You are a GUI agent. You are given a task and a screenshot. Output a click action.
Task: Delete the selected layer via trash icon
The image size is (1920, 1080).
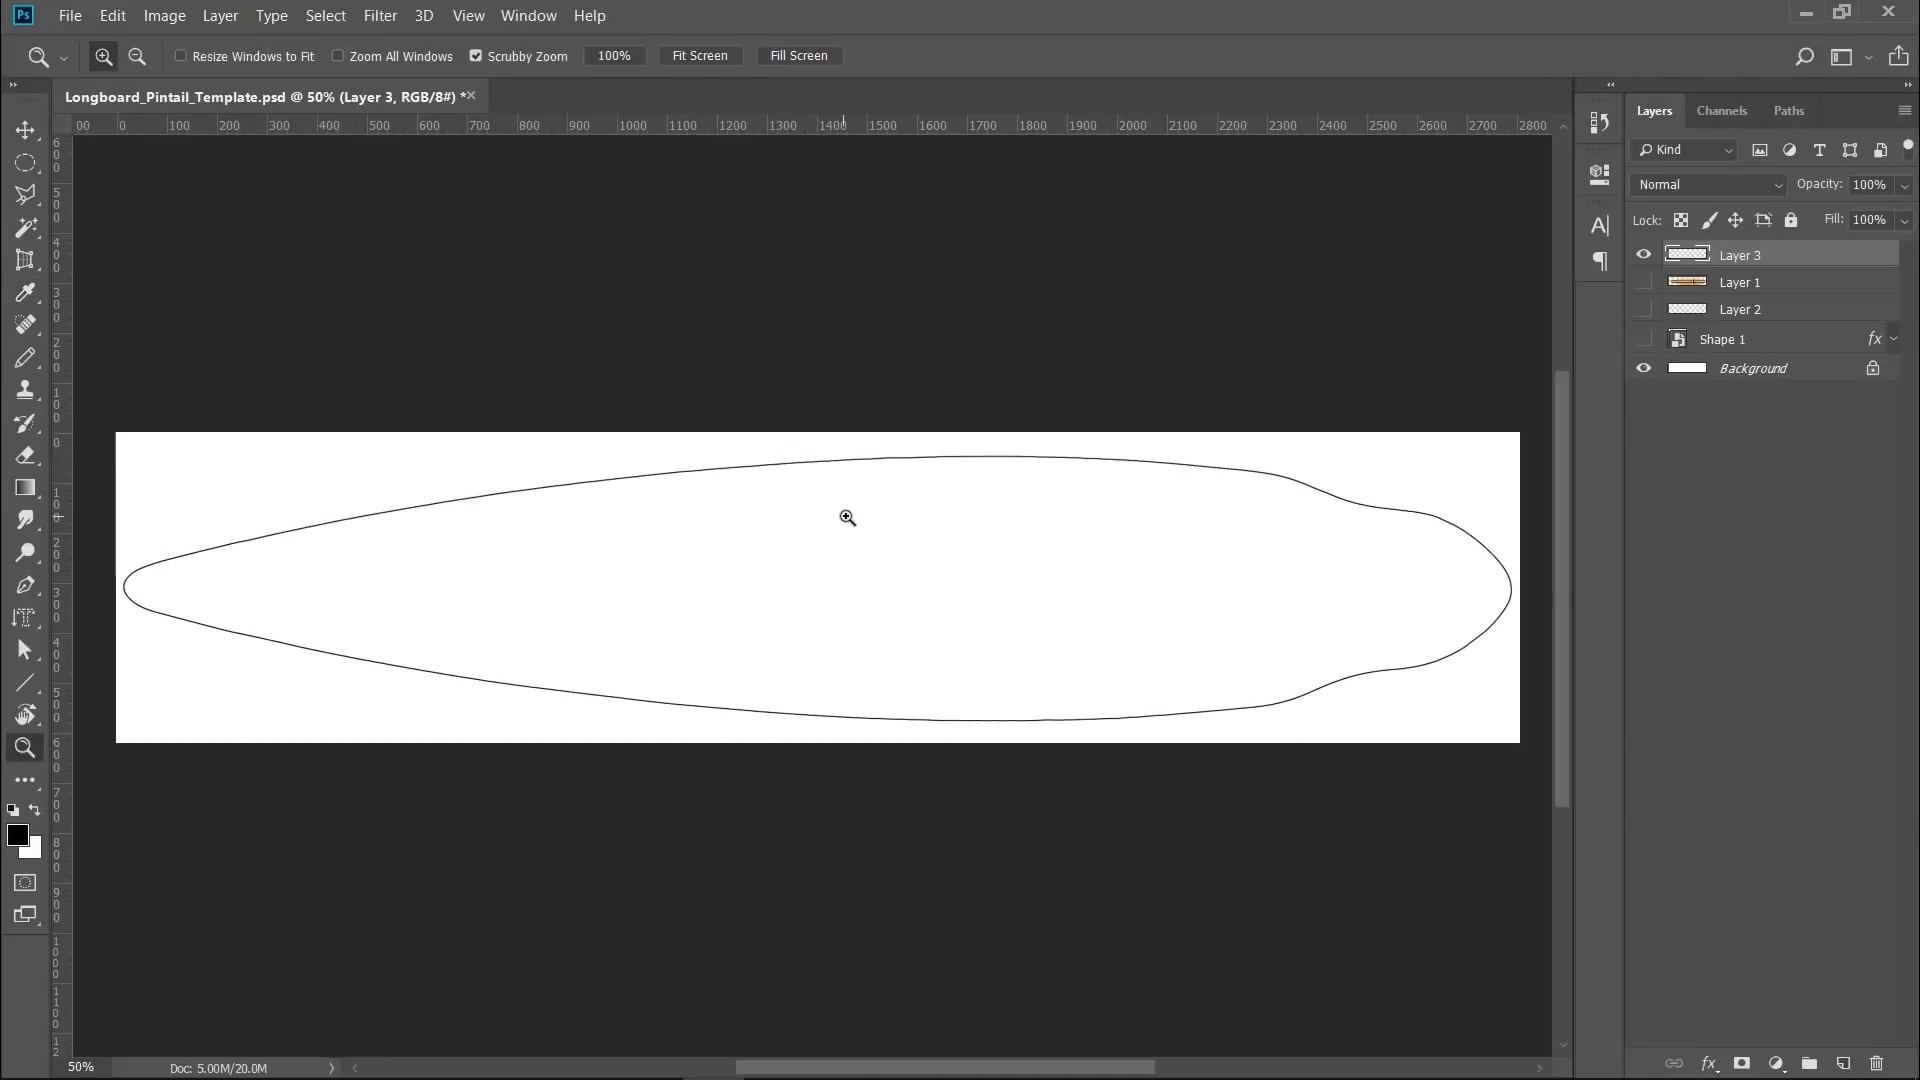click(x=1877, y=1063)
